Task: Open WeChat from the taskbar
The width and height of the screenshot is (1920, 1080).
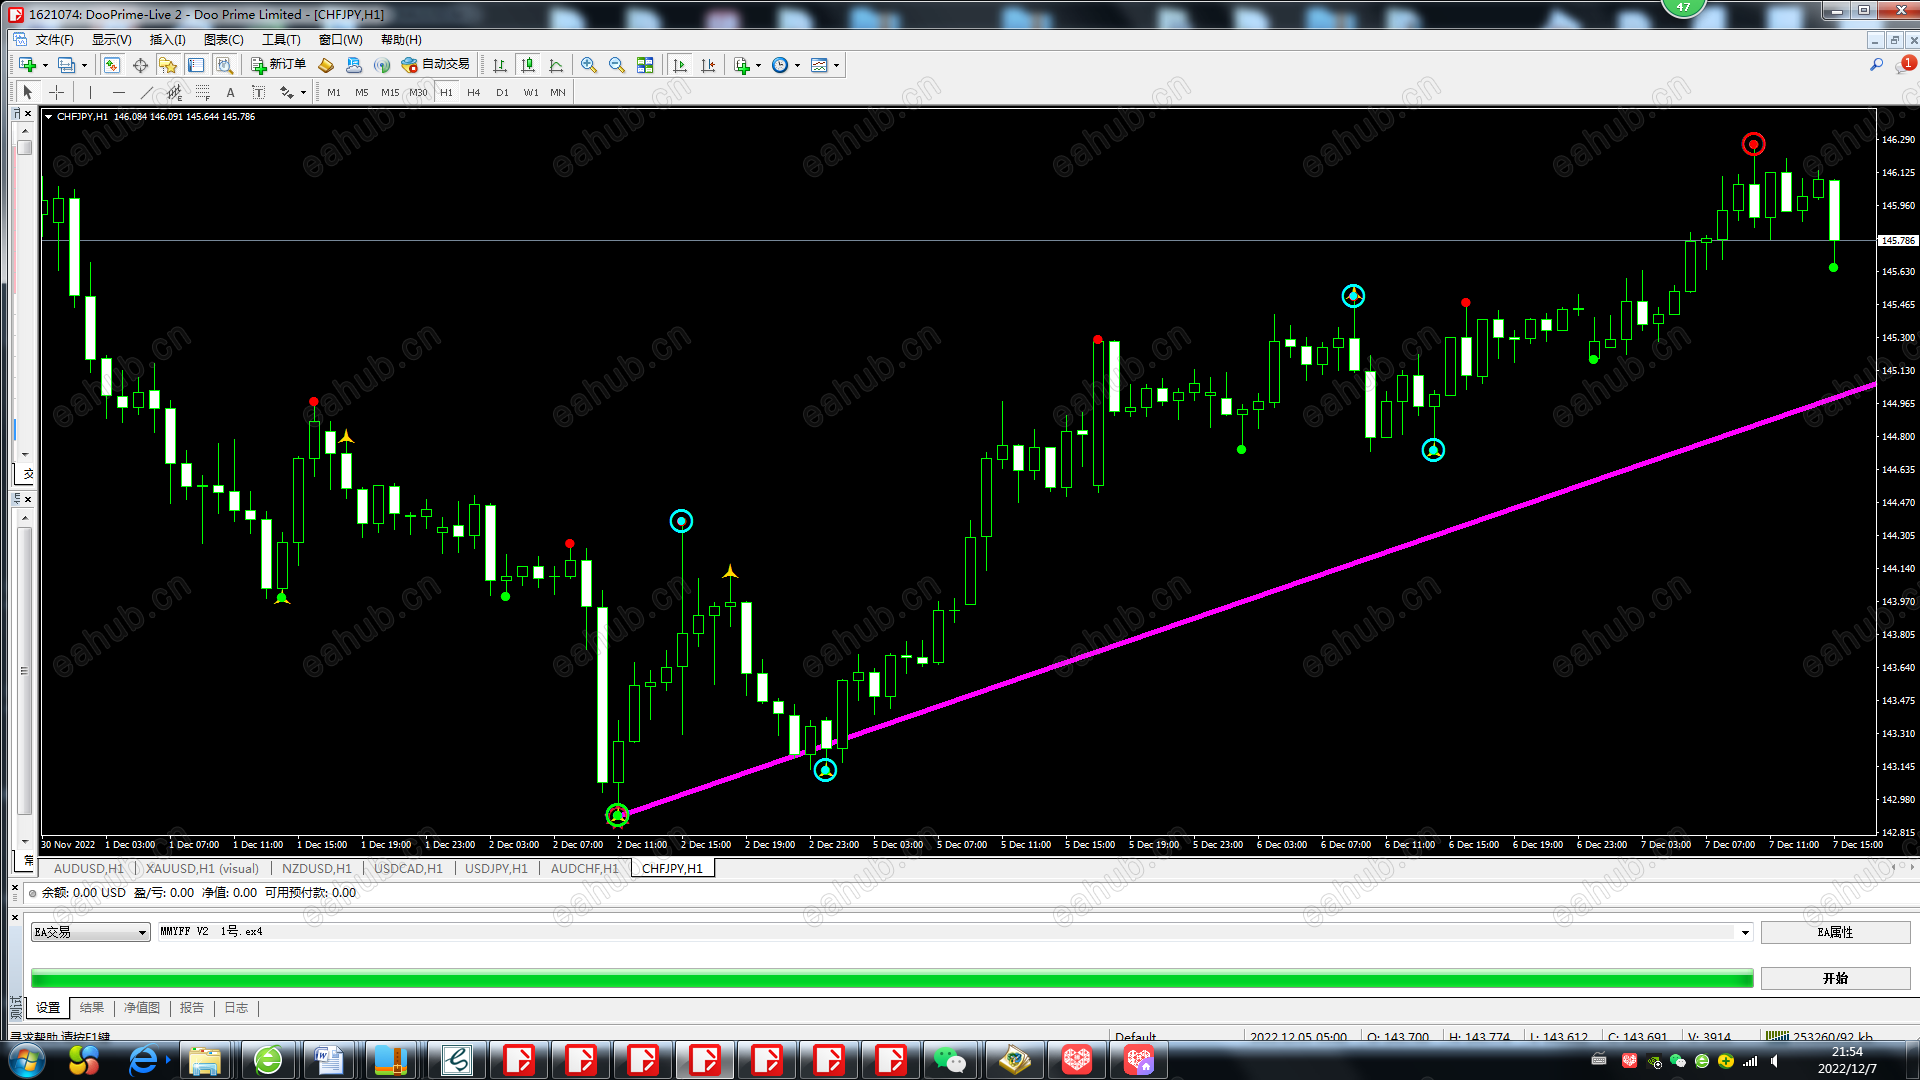Action: tap(949, 1060)
